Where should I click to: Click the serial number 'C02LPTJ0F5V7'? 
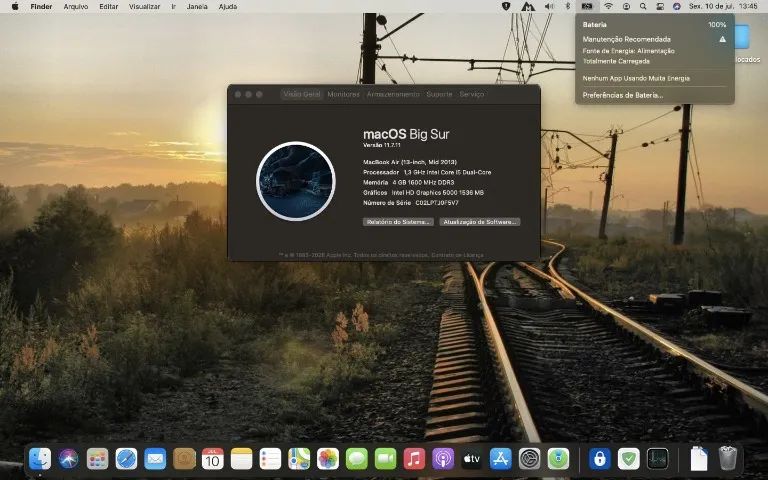tap(437, 203)
